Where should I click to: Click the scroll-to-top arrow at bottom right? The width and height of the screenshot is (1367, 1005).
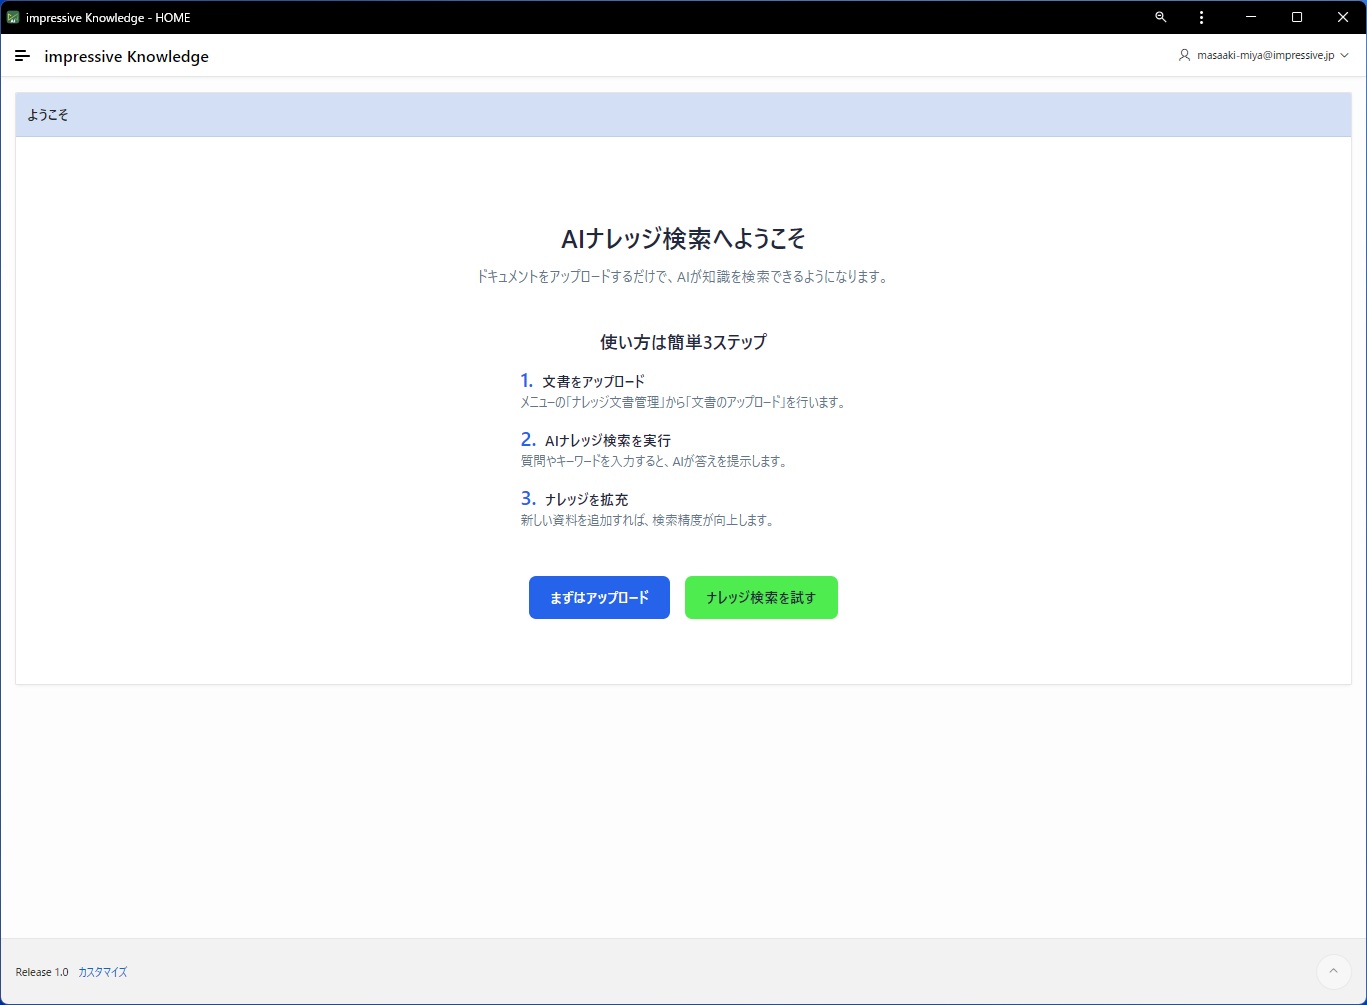[1334, 971]
